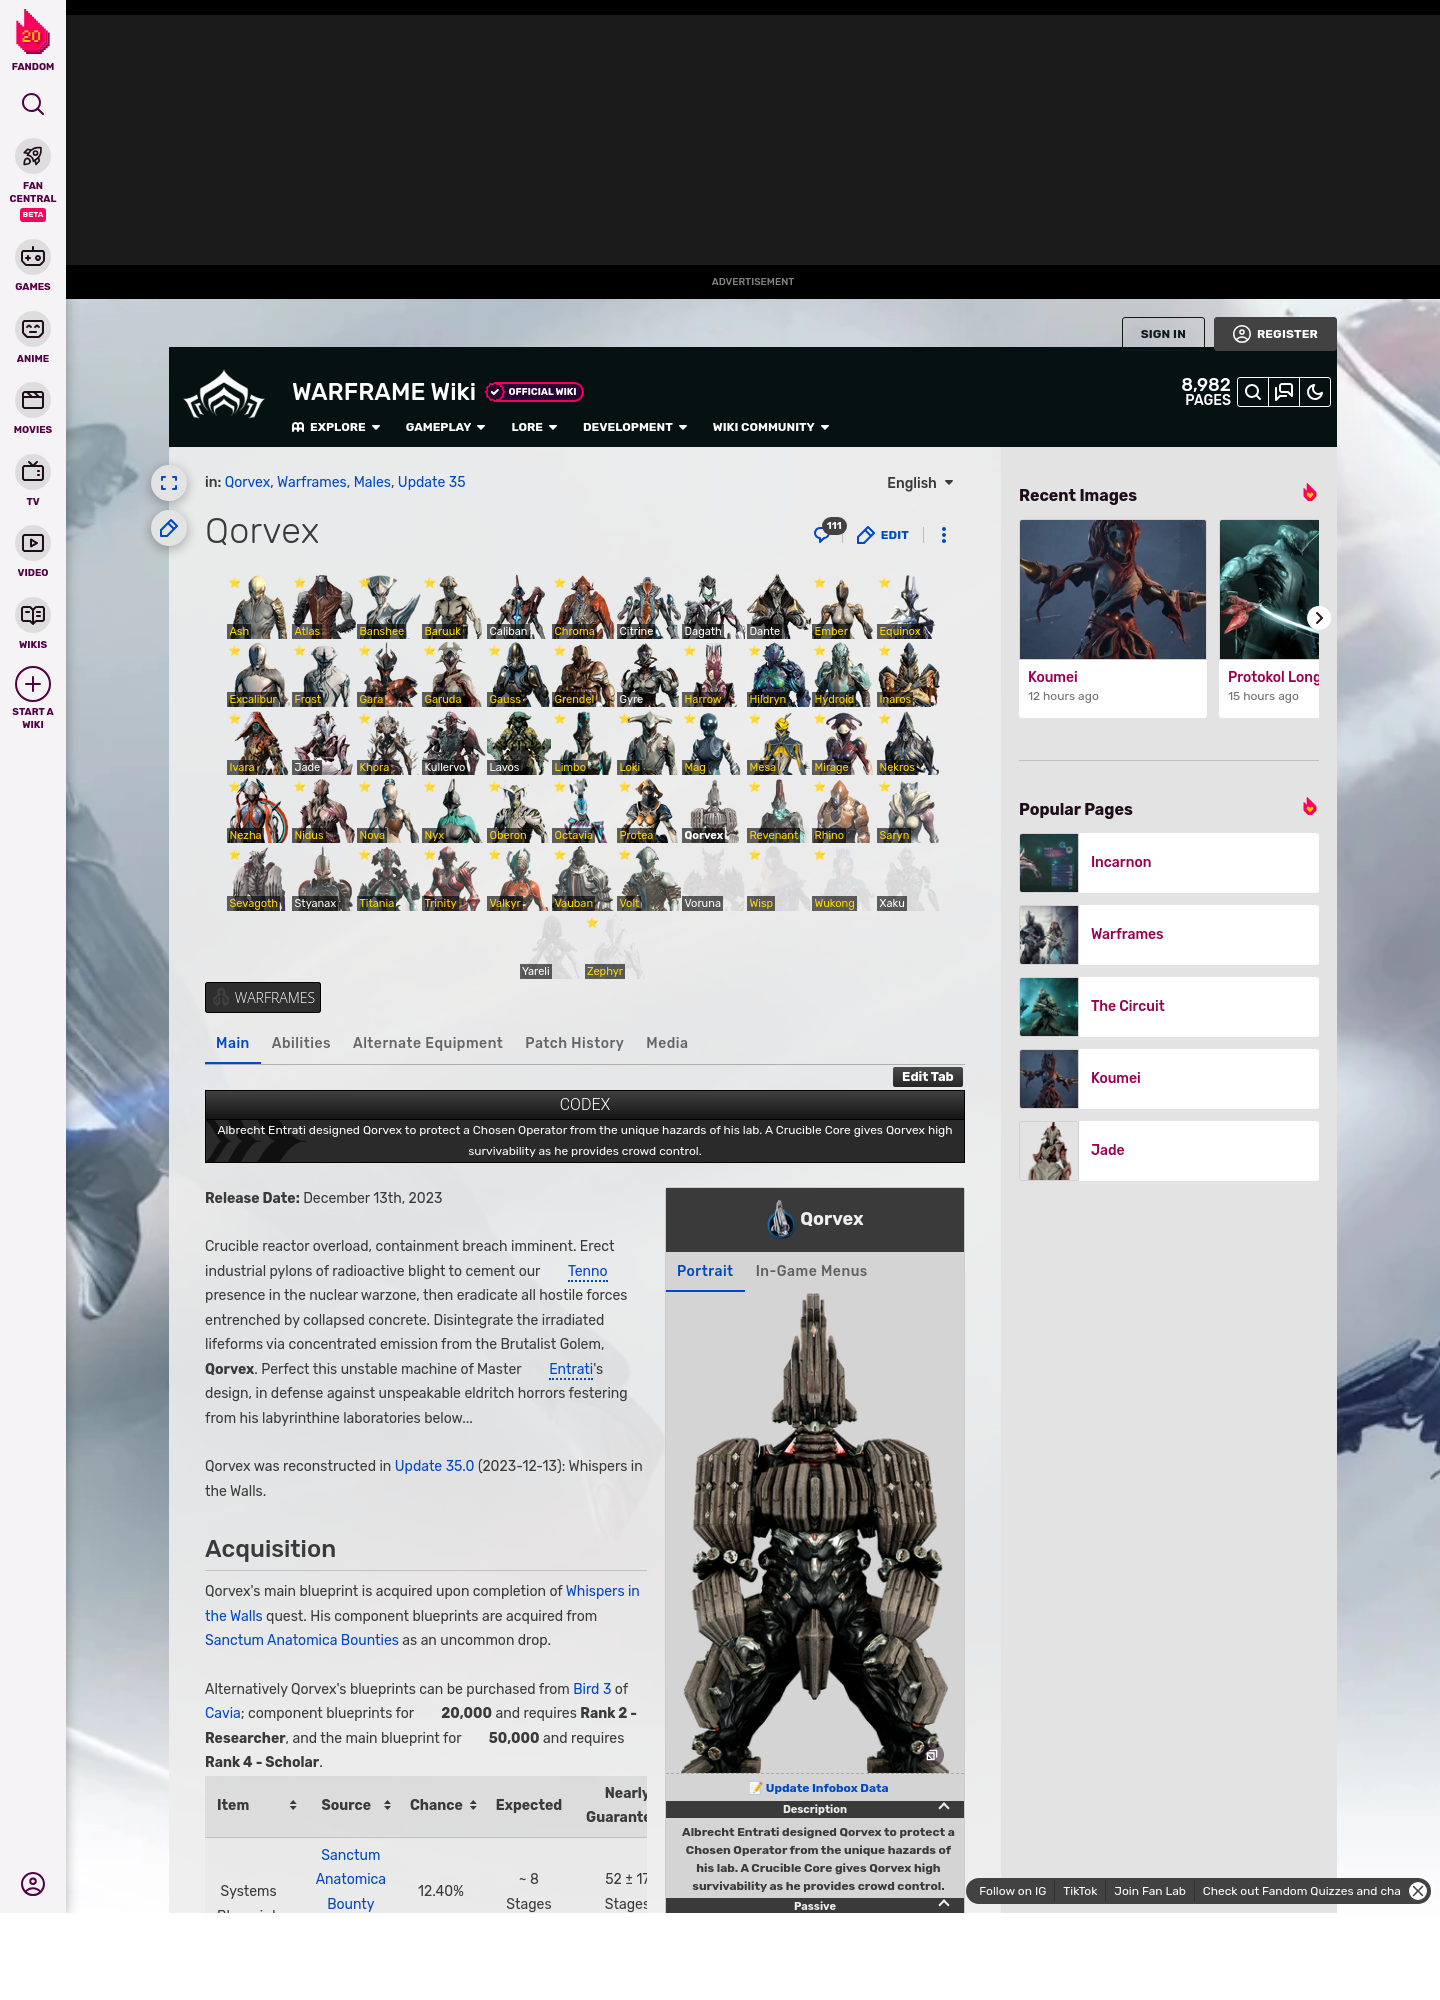Click the wiki header search icon
This screenshot has width=1440, height=2000.
point(1253,392)
